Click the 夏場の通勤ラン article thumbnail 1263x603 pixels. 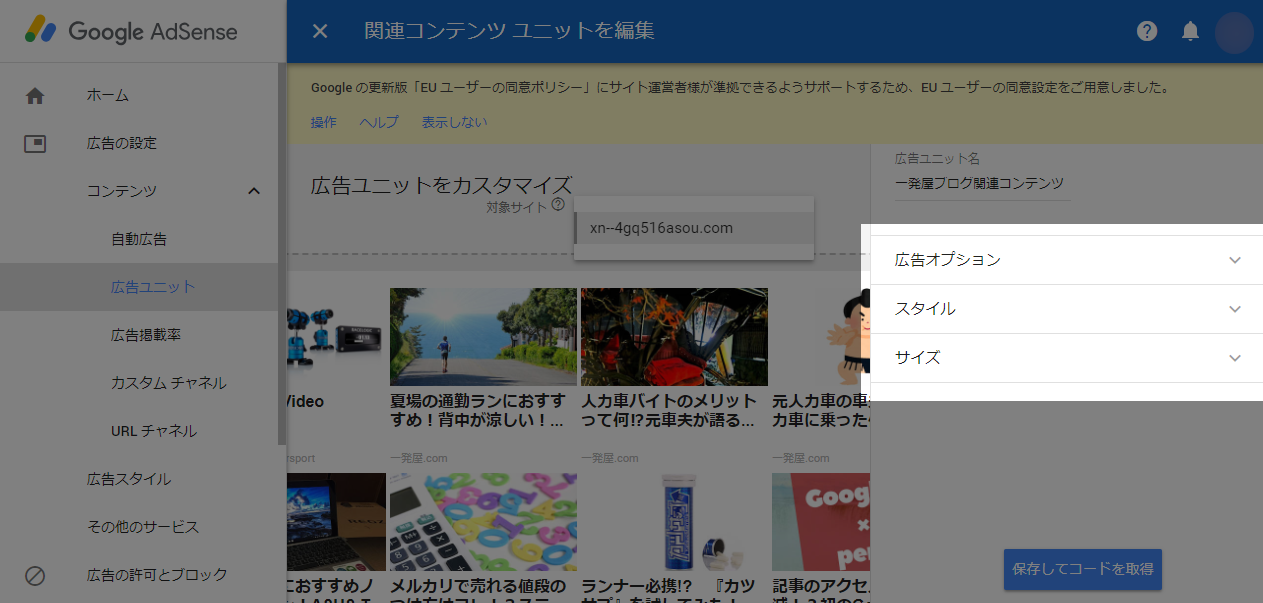(x=482, y=336)
